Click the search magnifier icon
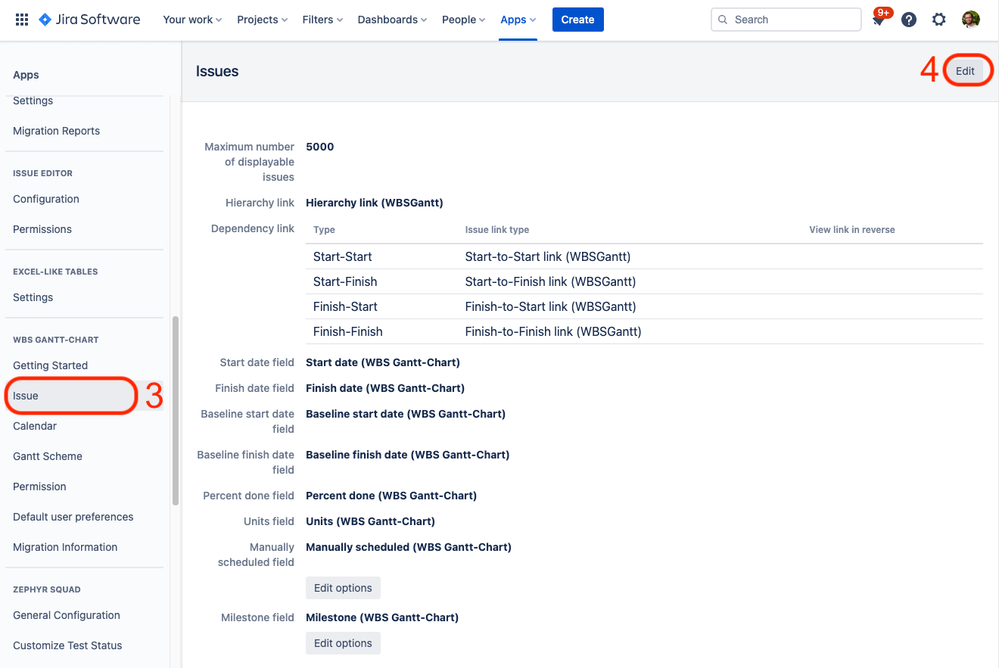The height and width of the screenshot is (668, 999). coord(722,20)
